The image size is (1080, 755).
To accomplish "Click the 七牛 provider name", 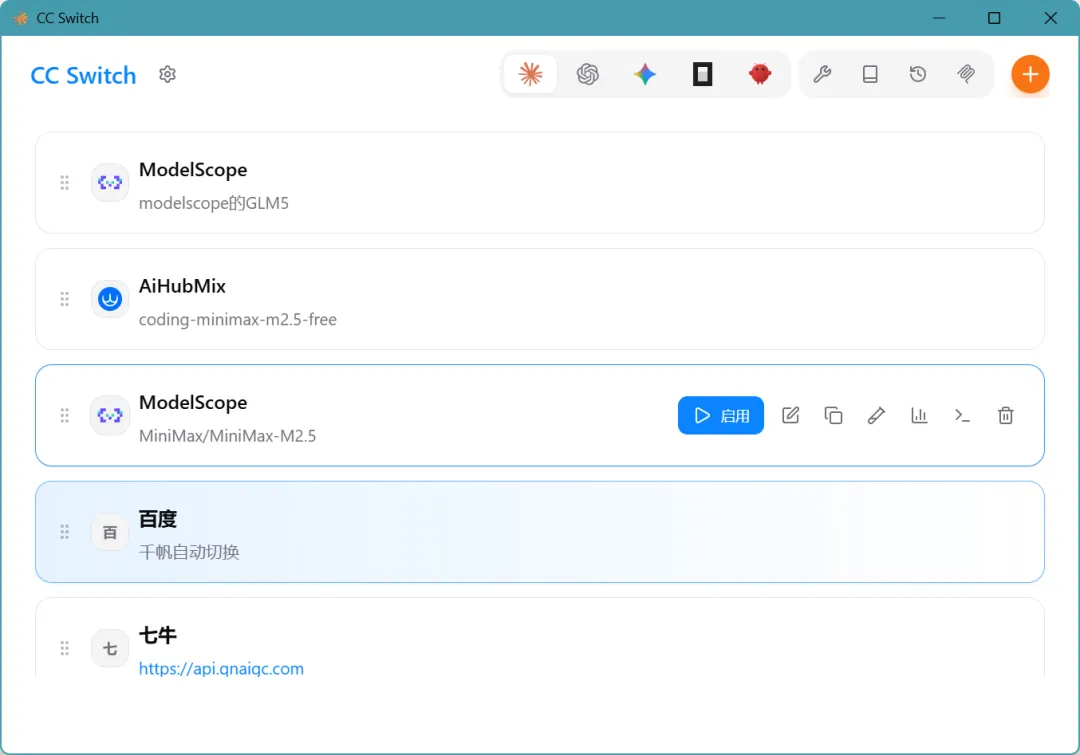I will pyautogui.click(x=158, y=635).
